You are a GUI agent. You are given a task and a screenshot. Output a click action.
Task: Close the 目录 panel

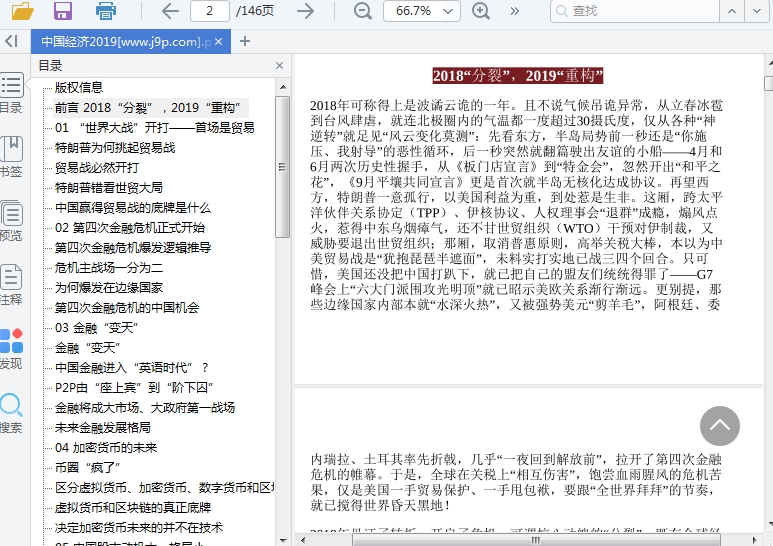(x=280, y=66)
